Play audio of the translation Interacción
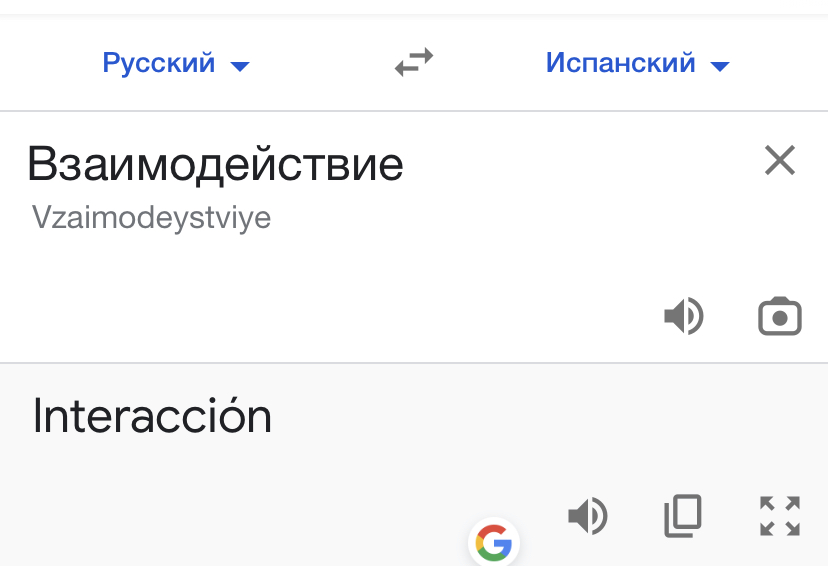This screenshot has height=566, width=828. point(588,516)
